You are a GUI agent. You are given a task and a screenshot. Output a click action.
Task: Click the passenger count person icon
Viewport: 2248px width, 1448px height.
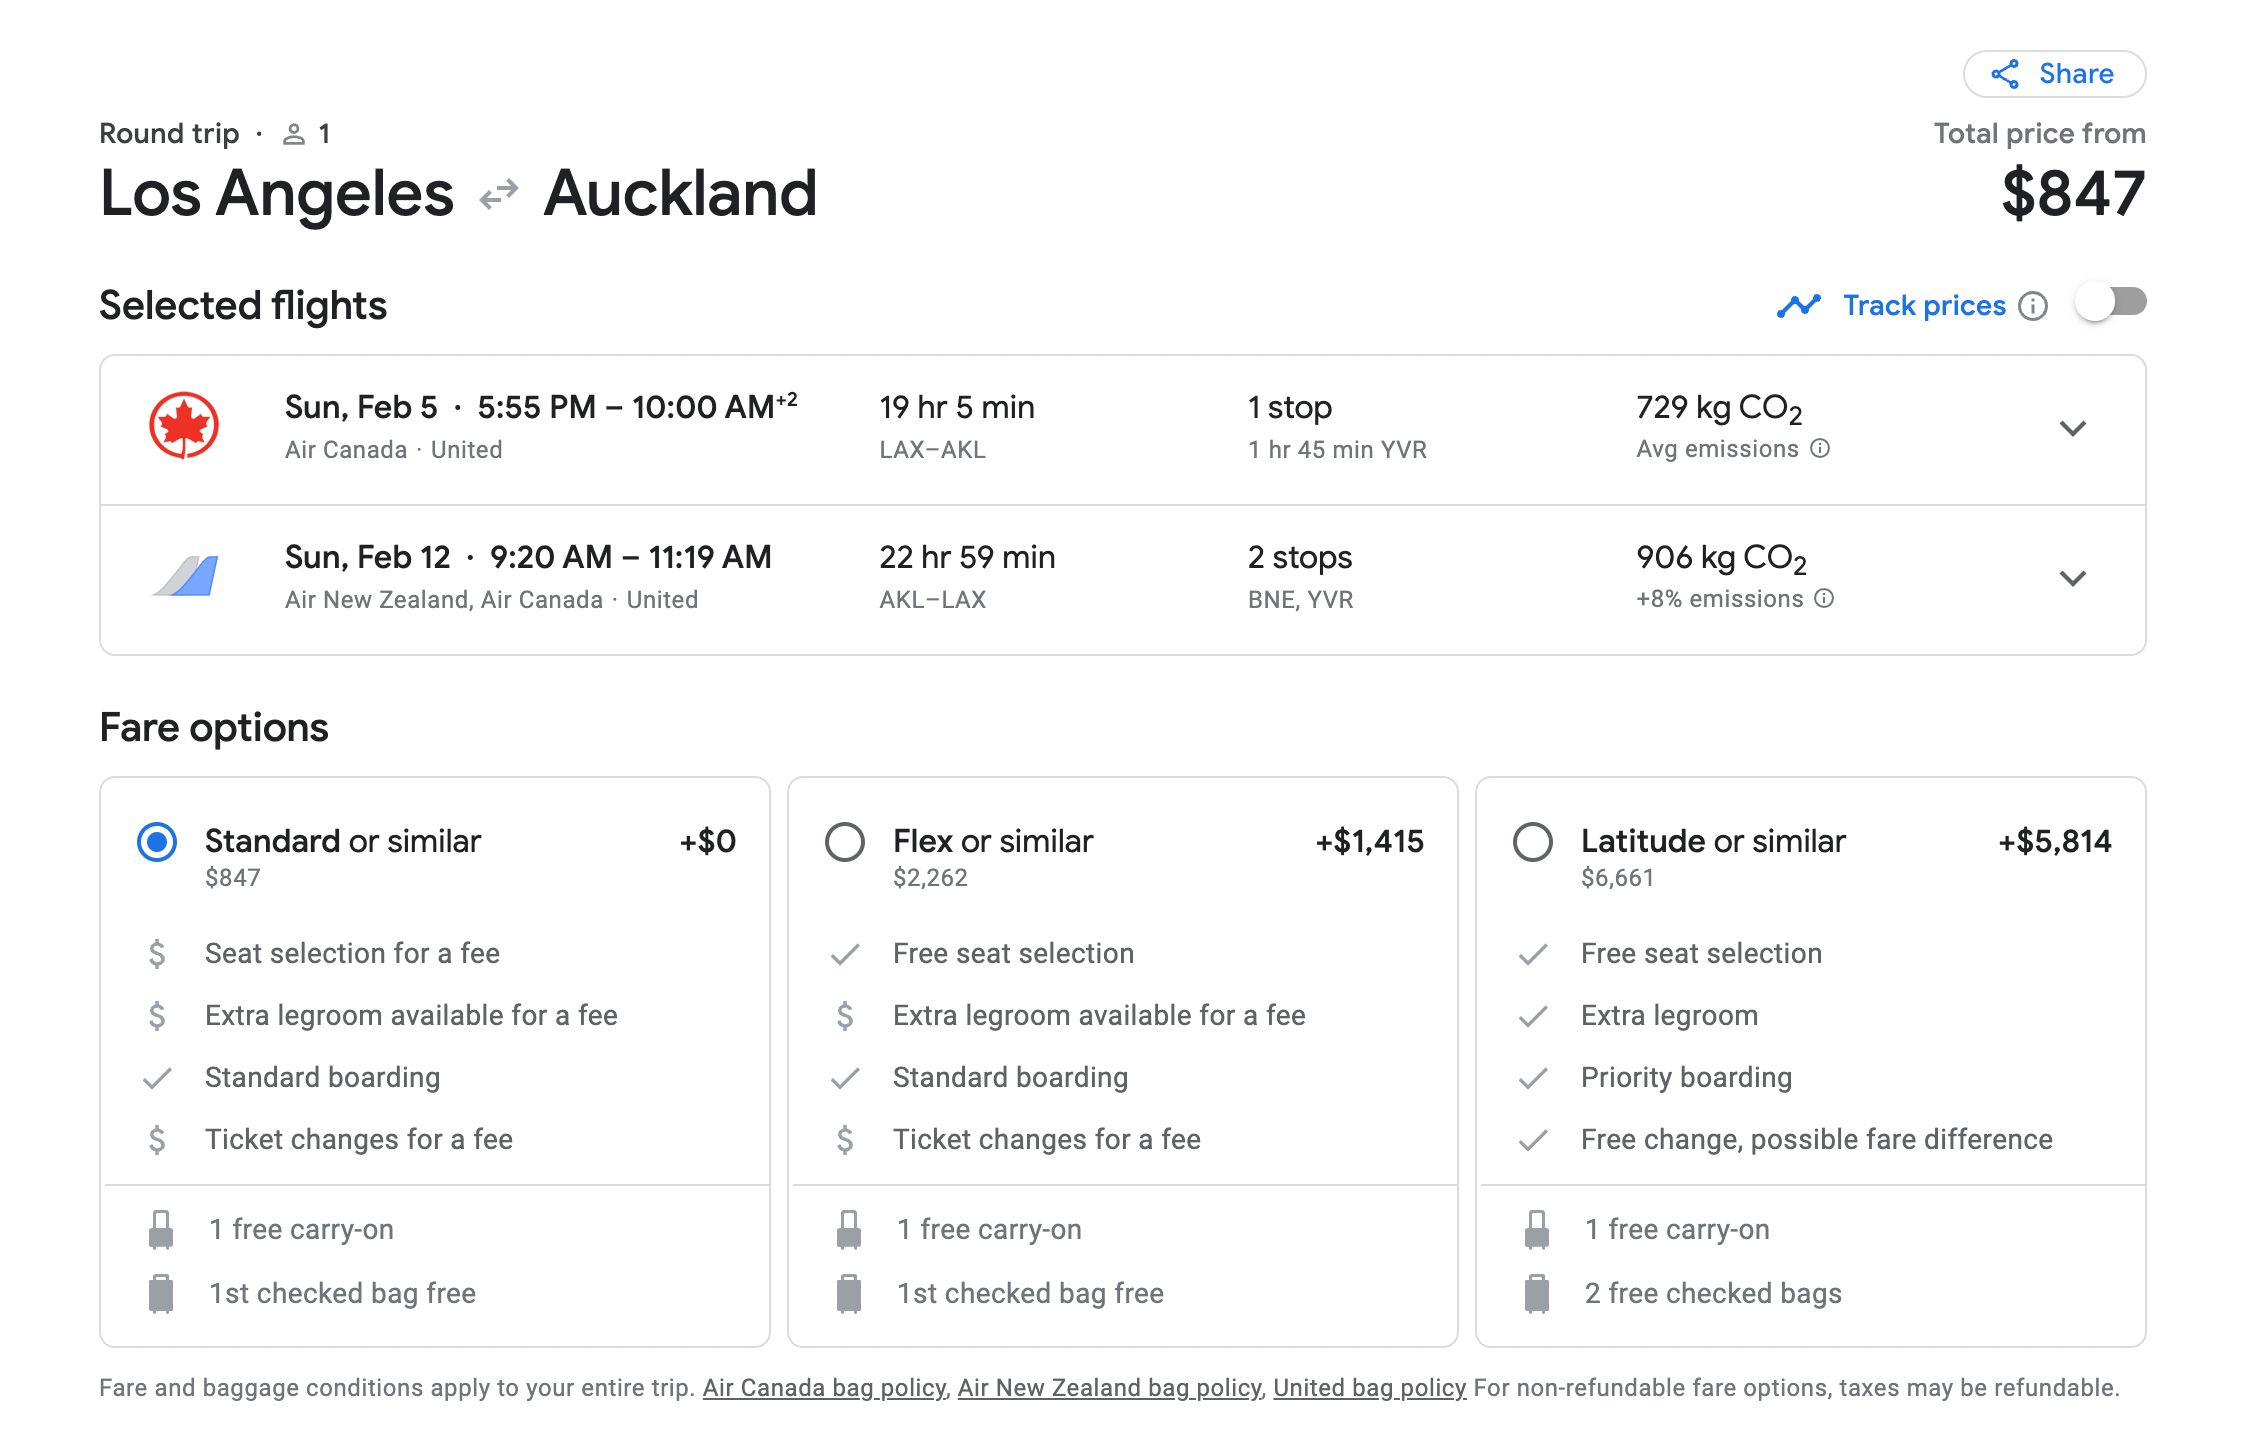[x=294, y=134]
